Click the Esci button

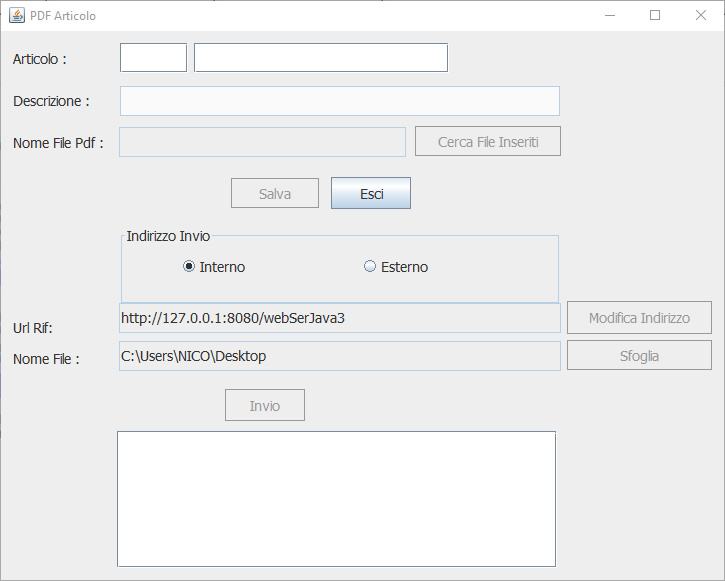pyautogui.click(x=371, y=193)
